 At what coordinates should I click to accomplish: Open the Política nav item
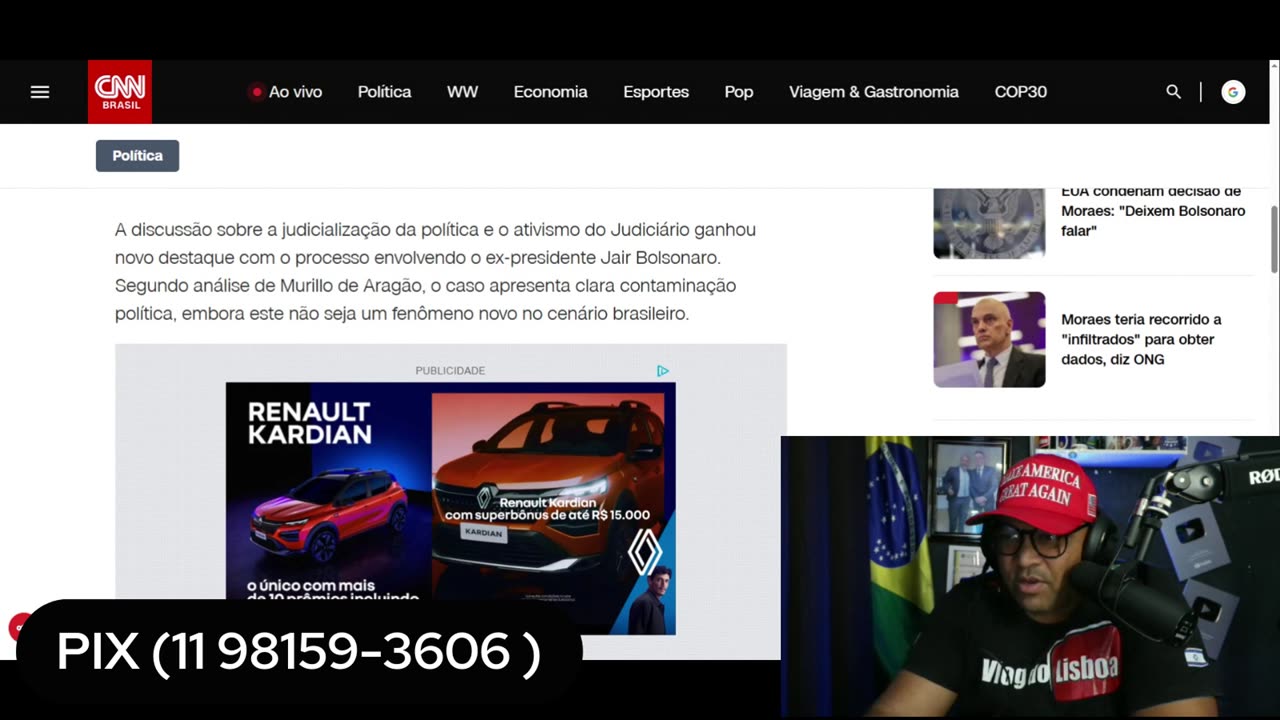coord(384,92)
